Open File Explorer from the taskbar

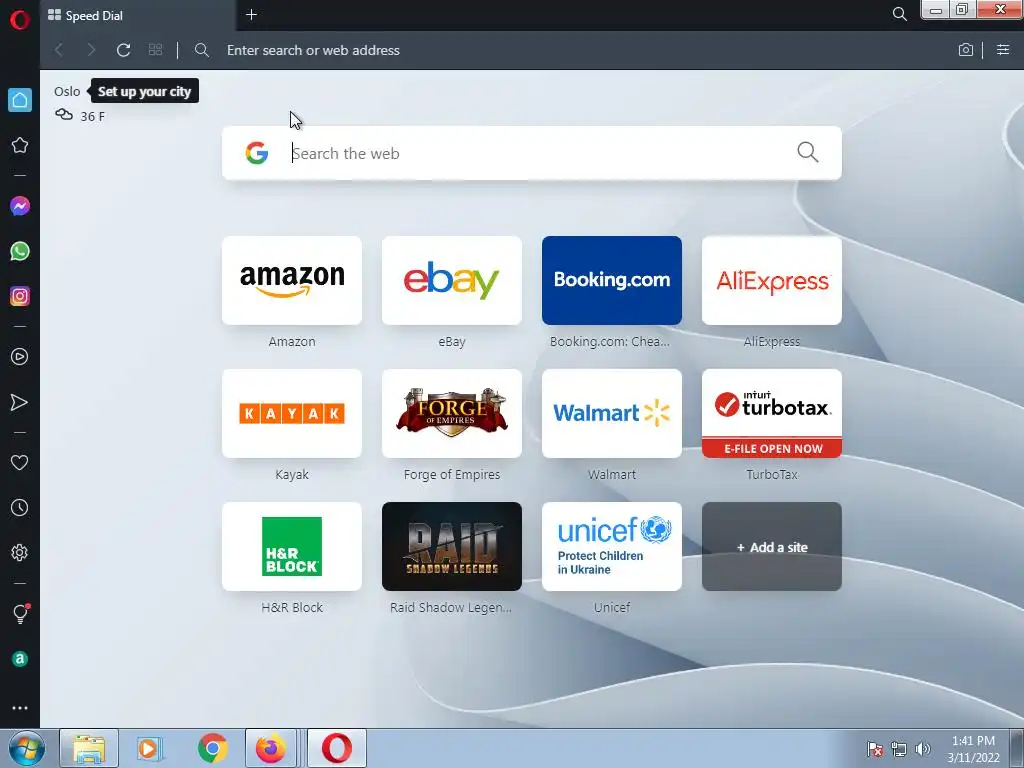tap(89, 748)
